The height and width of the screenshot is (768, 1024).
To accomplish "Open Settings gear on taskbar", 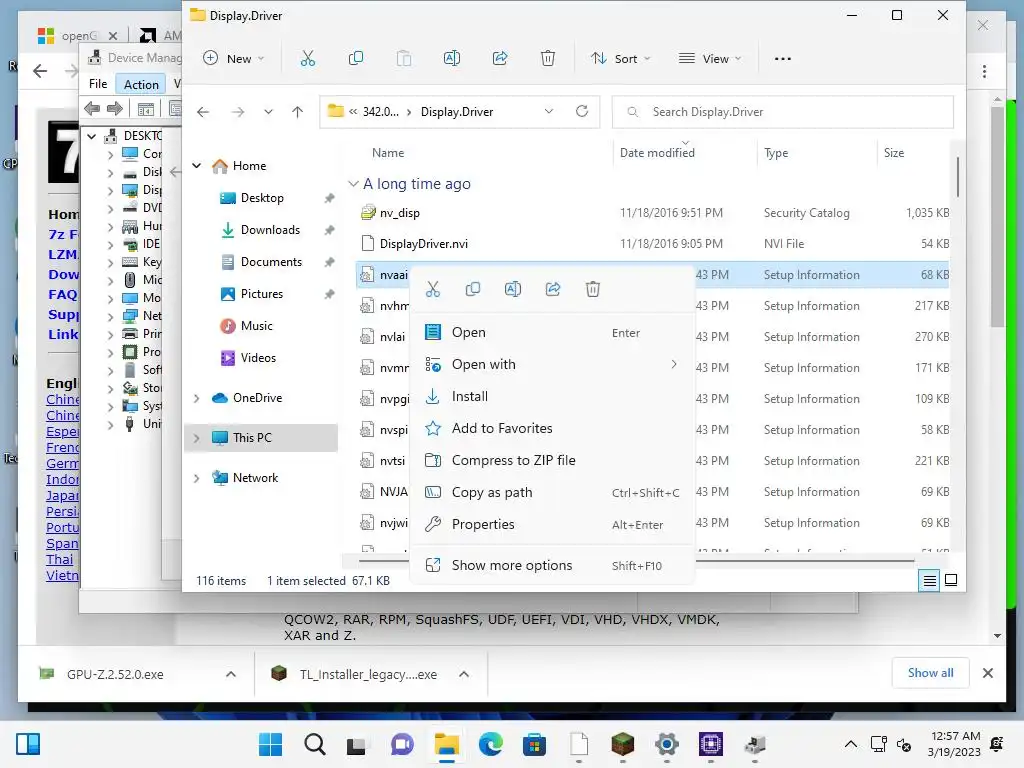I will pos(667,744).
